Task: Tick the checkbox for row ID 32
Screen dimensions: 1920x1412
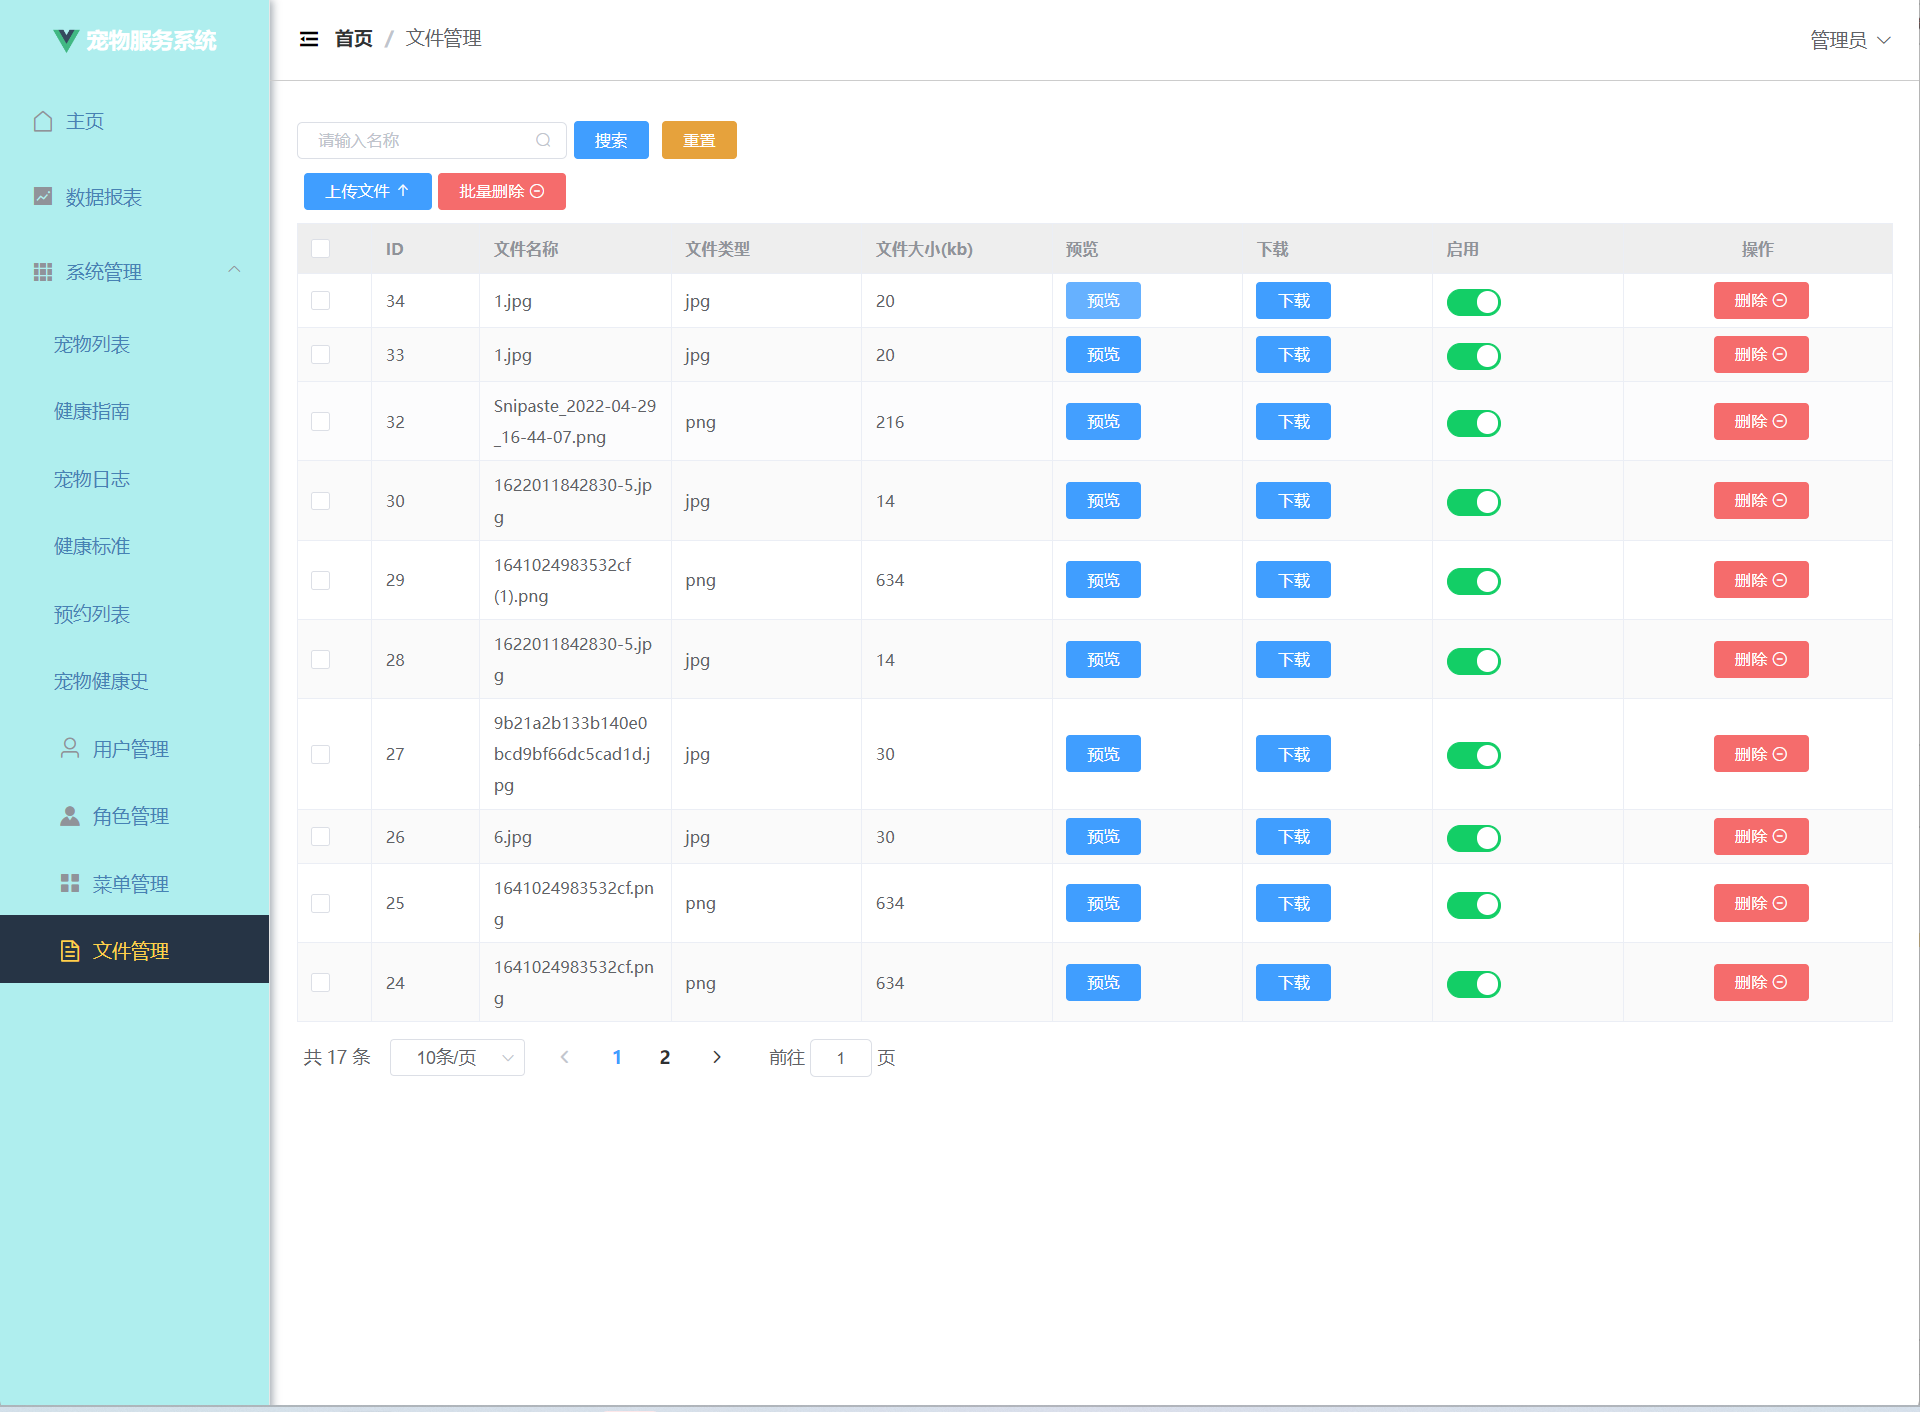Action: click(321, 422)
